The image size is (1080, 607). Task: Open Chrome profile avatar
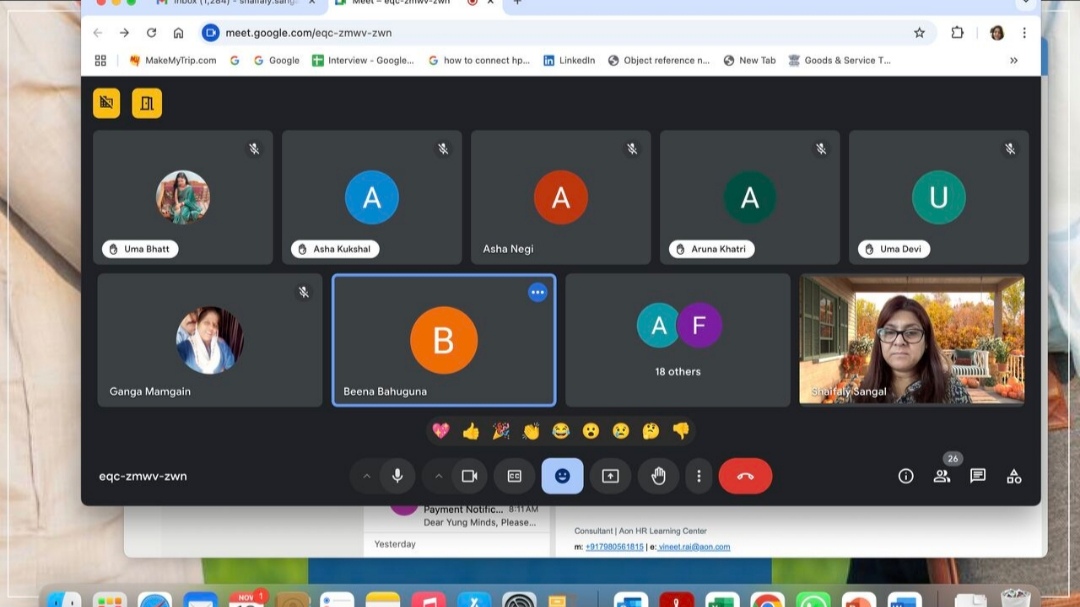pyautogui.click(x=997, y=32)
